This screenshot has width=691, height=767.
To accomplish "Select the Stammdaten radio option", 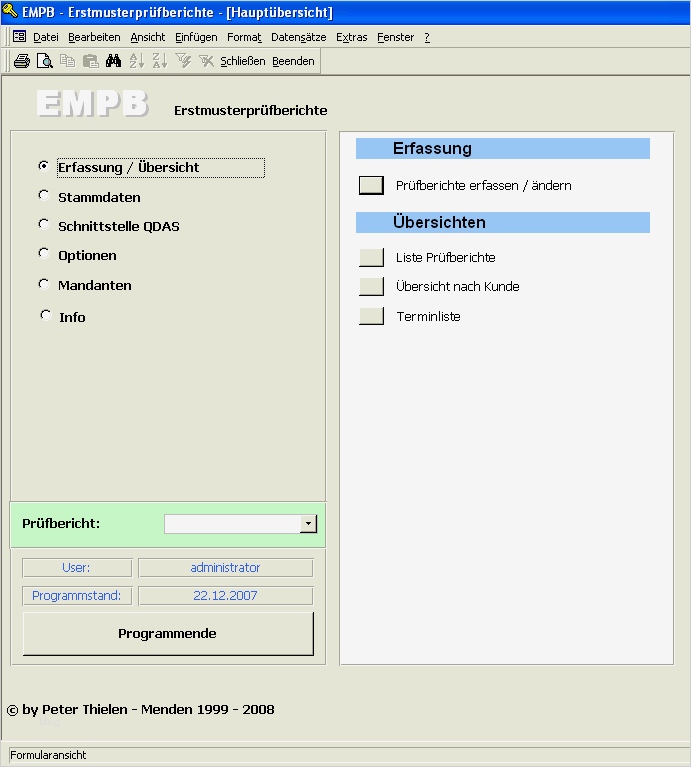I will pyautogui.click(x=44, y=196).
